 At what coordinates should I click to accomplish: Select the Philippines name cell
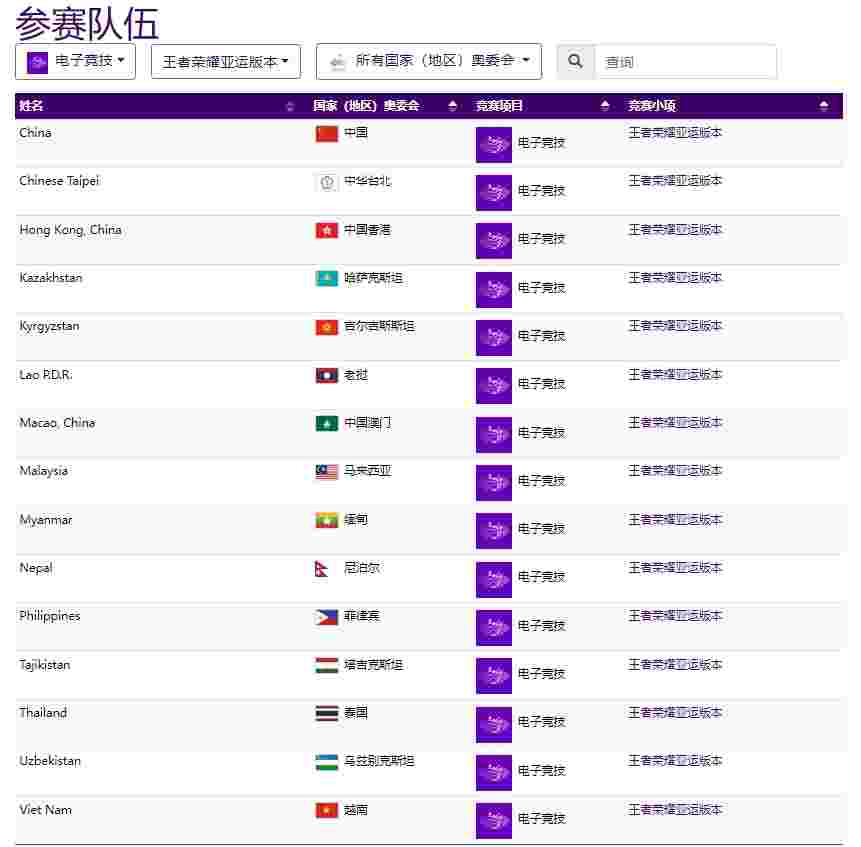coord(49,616)
